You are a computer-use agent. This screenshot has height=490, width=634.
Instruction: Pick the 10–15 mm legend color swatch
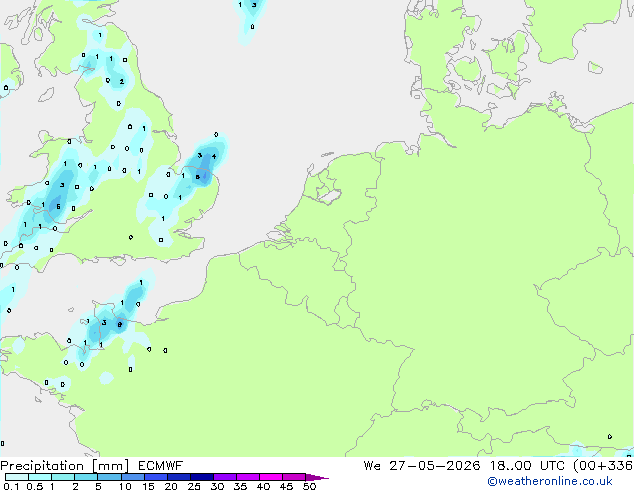133,477
